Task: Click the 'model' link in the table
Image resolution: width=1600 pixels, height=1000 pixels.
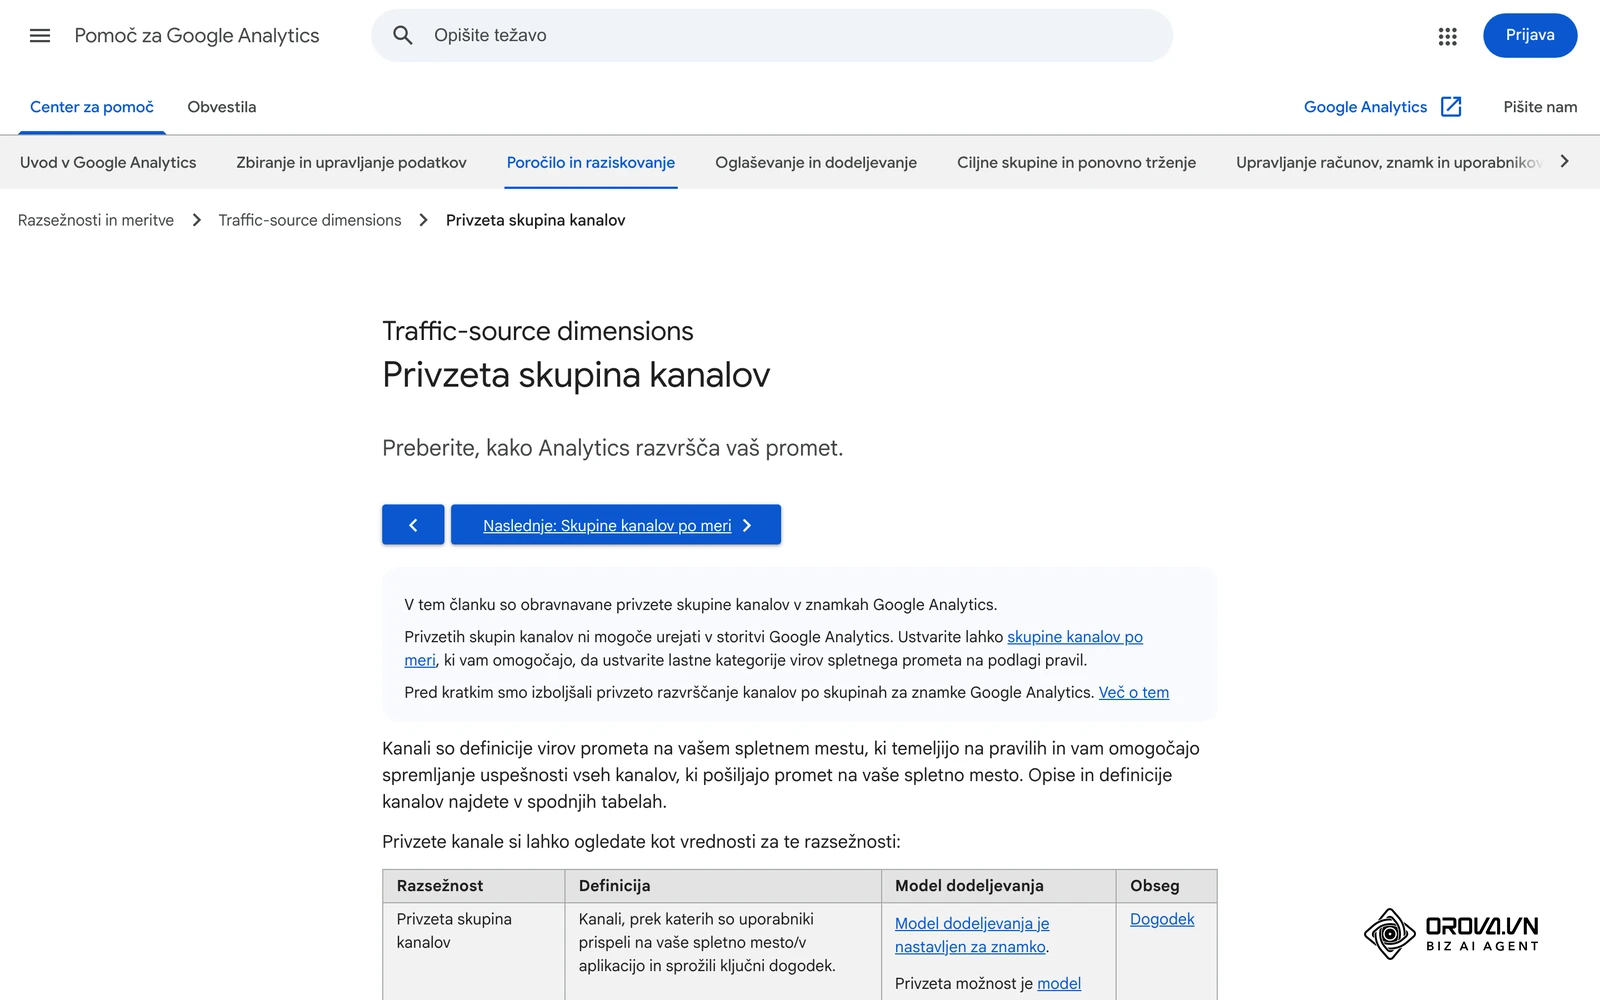Action: coord(1059,983)
